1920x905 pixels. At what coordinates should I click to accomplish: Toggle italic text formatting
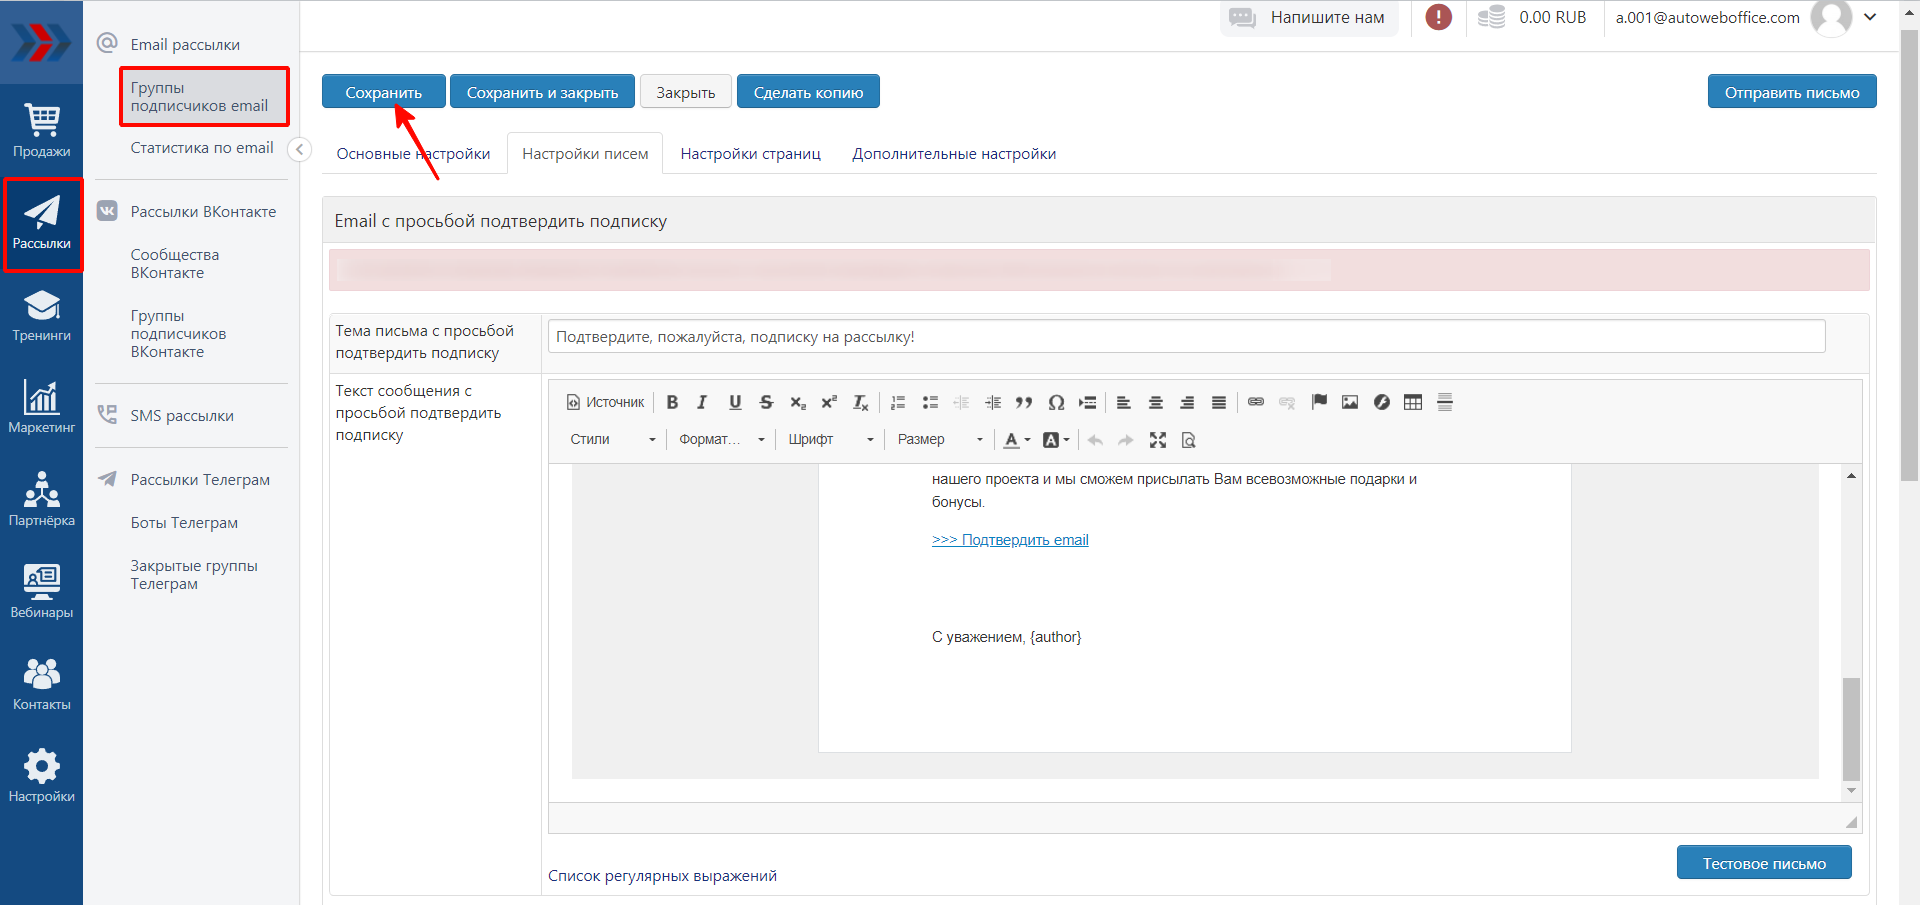coord(702,402)
